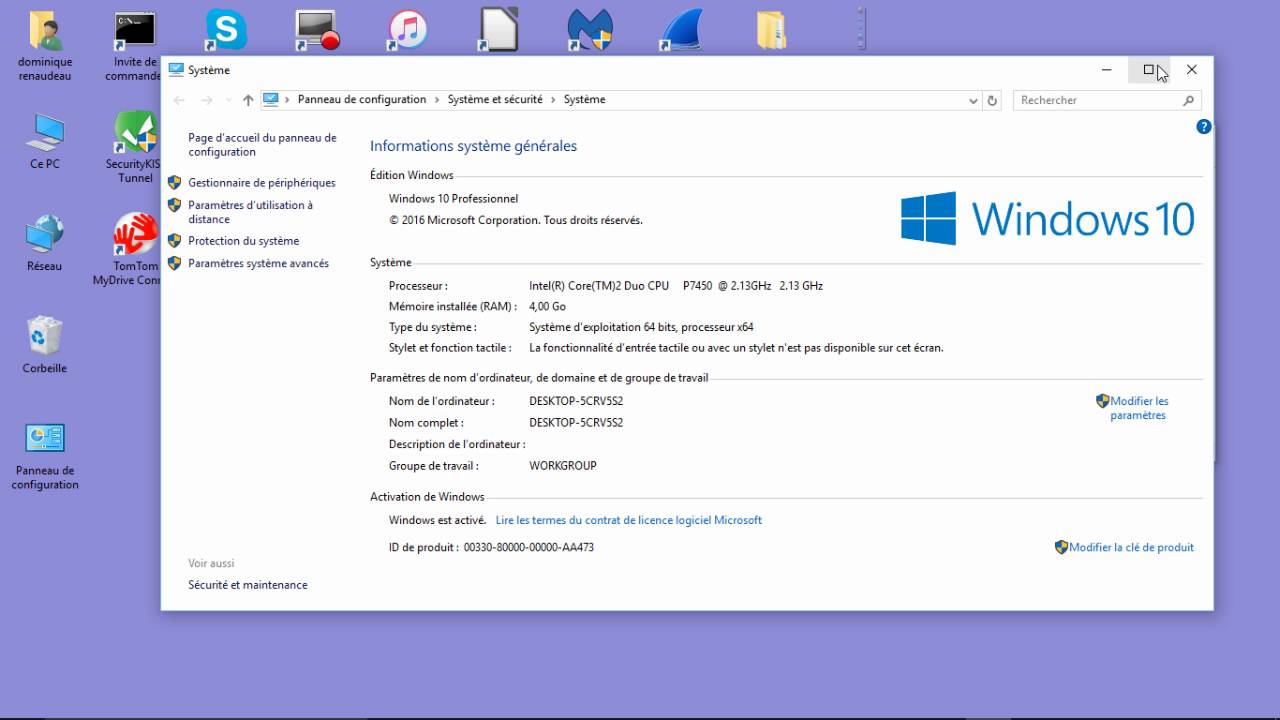Screen dimensions: 1280x720
Task: Open the screen recorder desktop shortcut
Action: [x=317, y=31]
